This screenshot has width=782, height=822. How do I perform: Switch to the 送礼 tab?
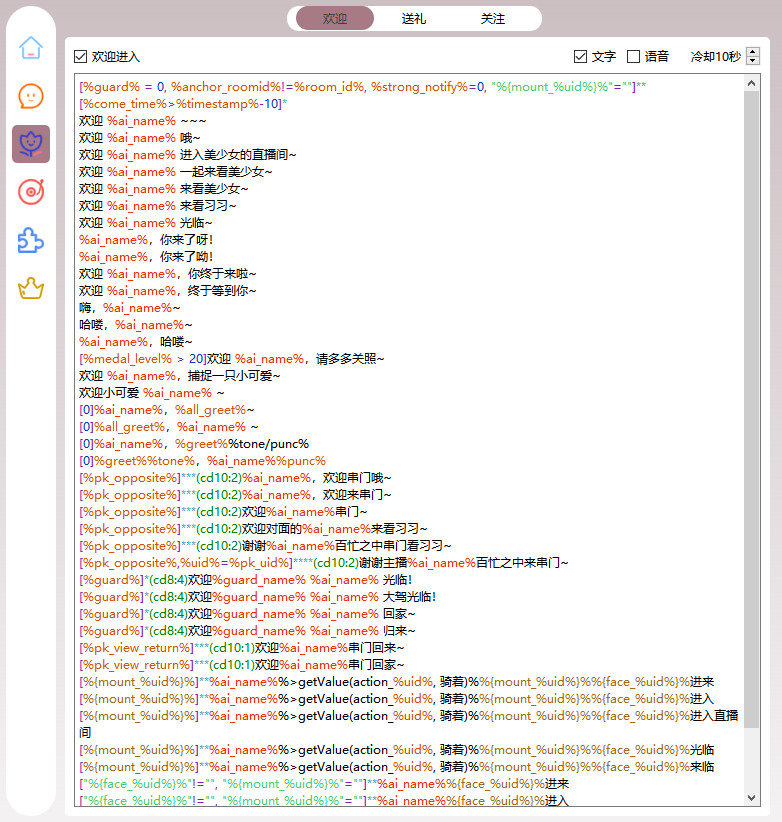coord(414,19)
